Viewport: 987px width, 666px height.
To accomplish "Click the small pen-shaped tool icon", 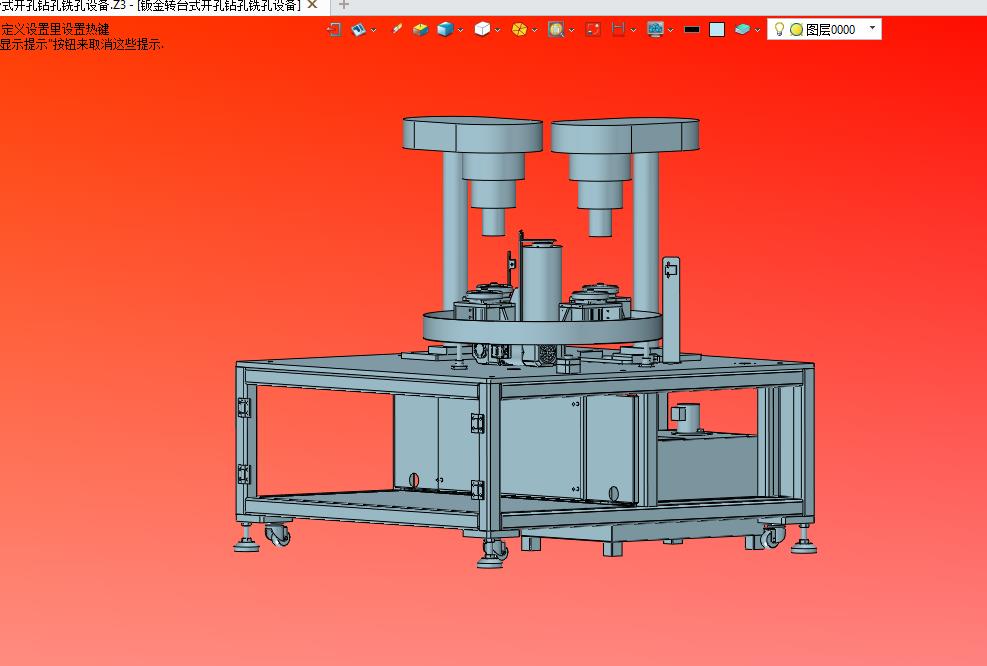I will [397, 29].
